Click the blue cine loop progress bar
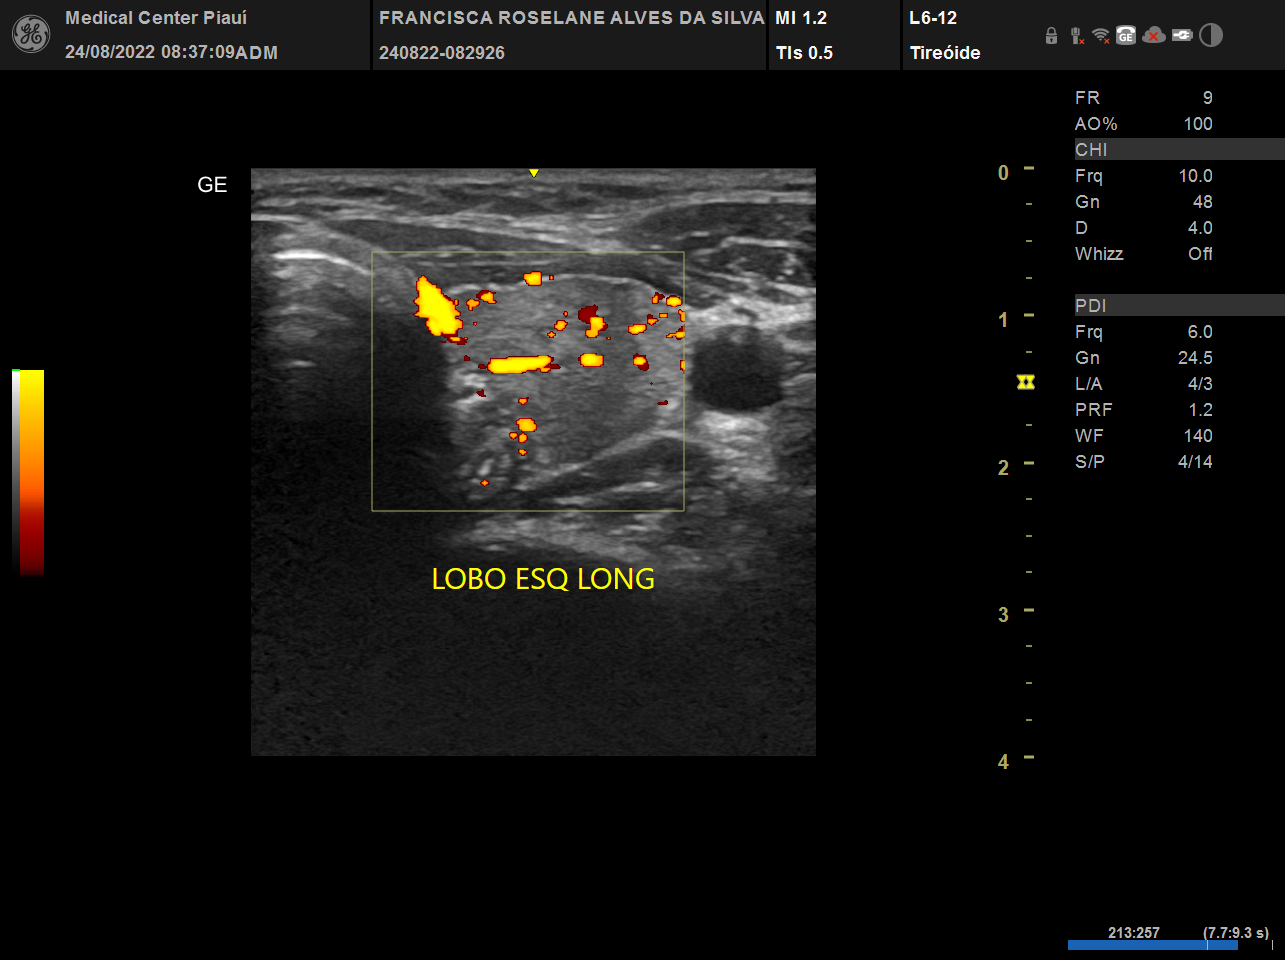Screen dimensions: 1285x960 1152,945
